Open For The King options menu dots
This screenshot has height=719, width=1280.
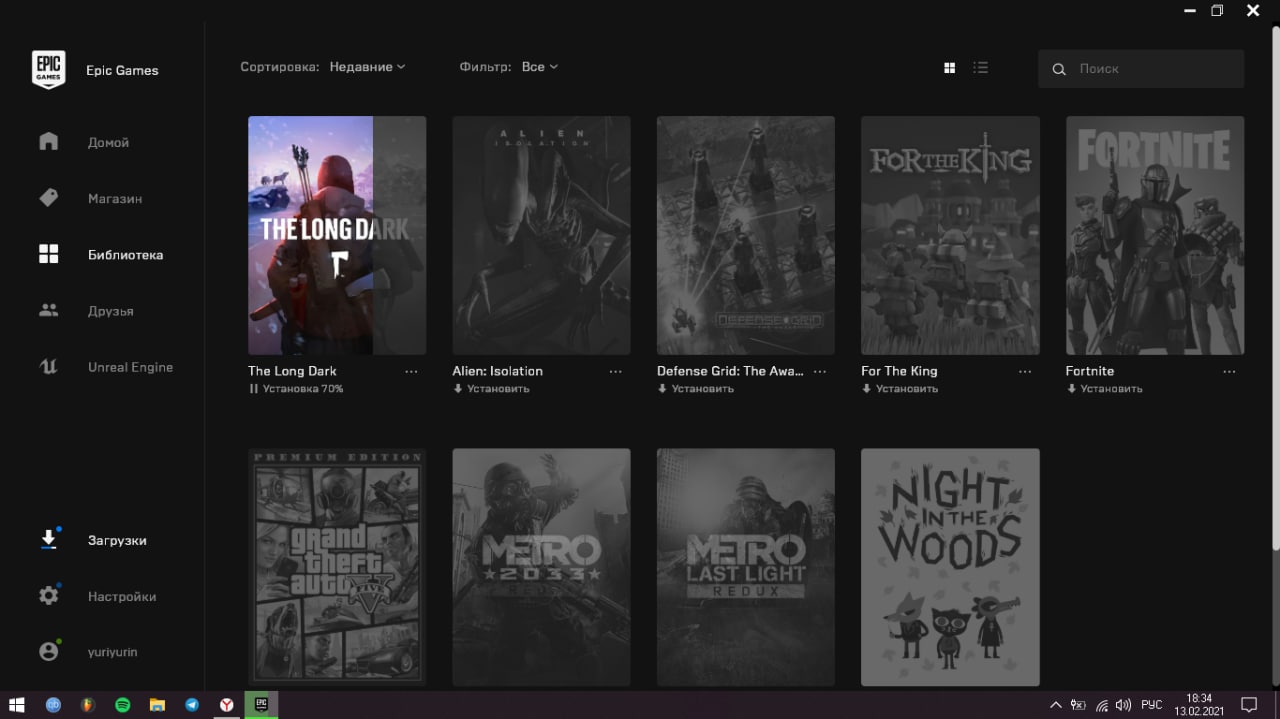[x=1025, y=371]
